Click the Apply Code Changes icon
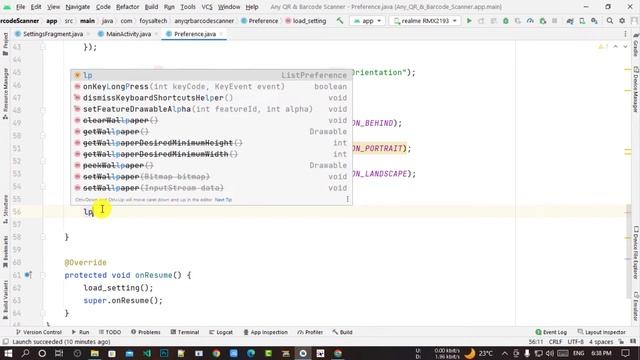Screen dimensions: 640x360 493,20
